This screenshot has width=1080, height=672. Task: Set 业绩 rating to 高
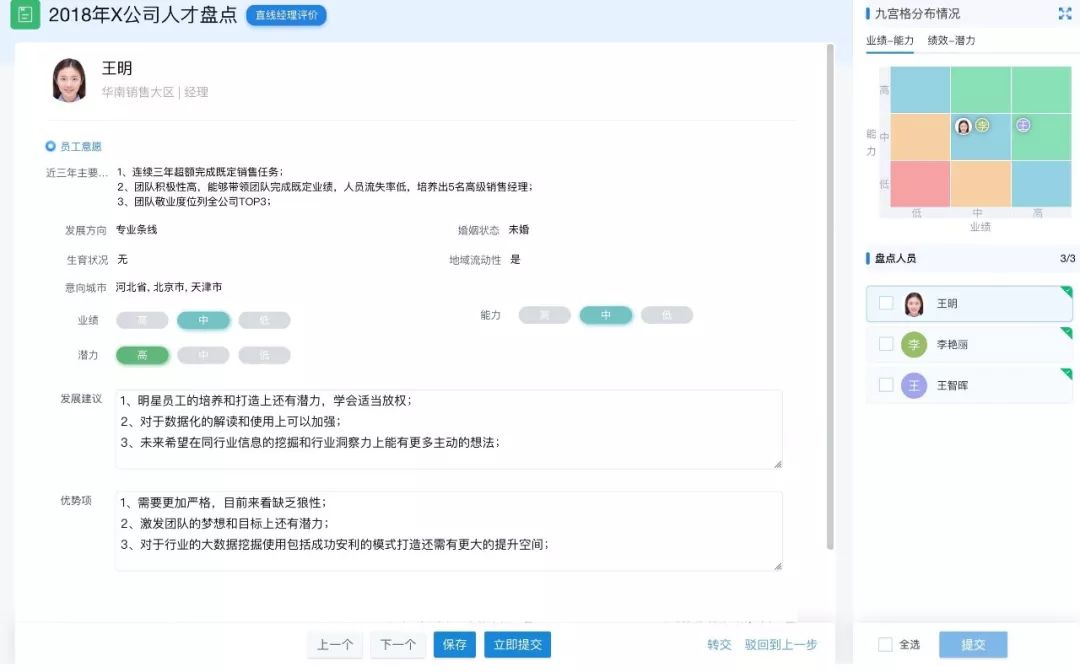[x=142, y=320]
